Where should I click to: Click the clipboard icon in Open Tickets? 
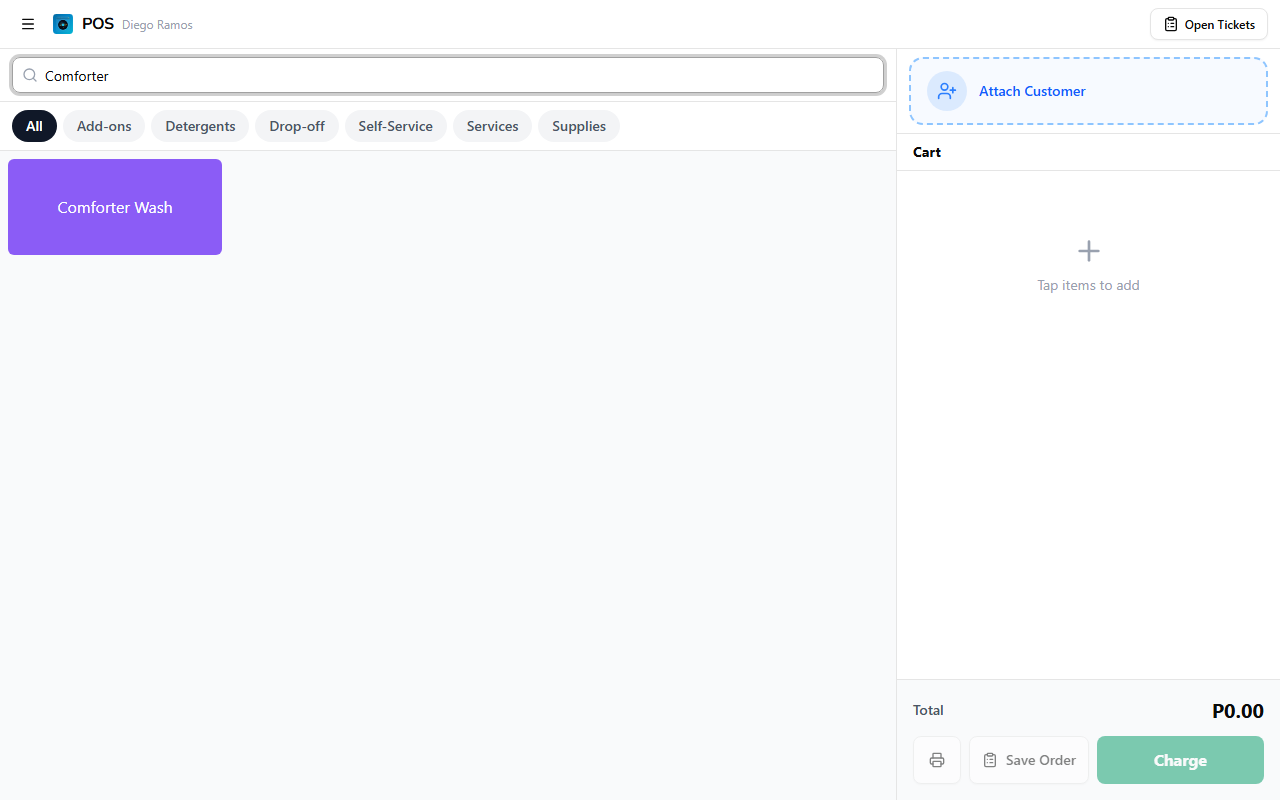coord(1171,24)
